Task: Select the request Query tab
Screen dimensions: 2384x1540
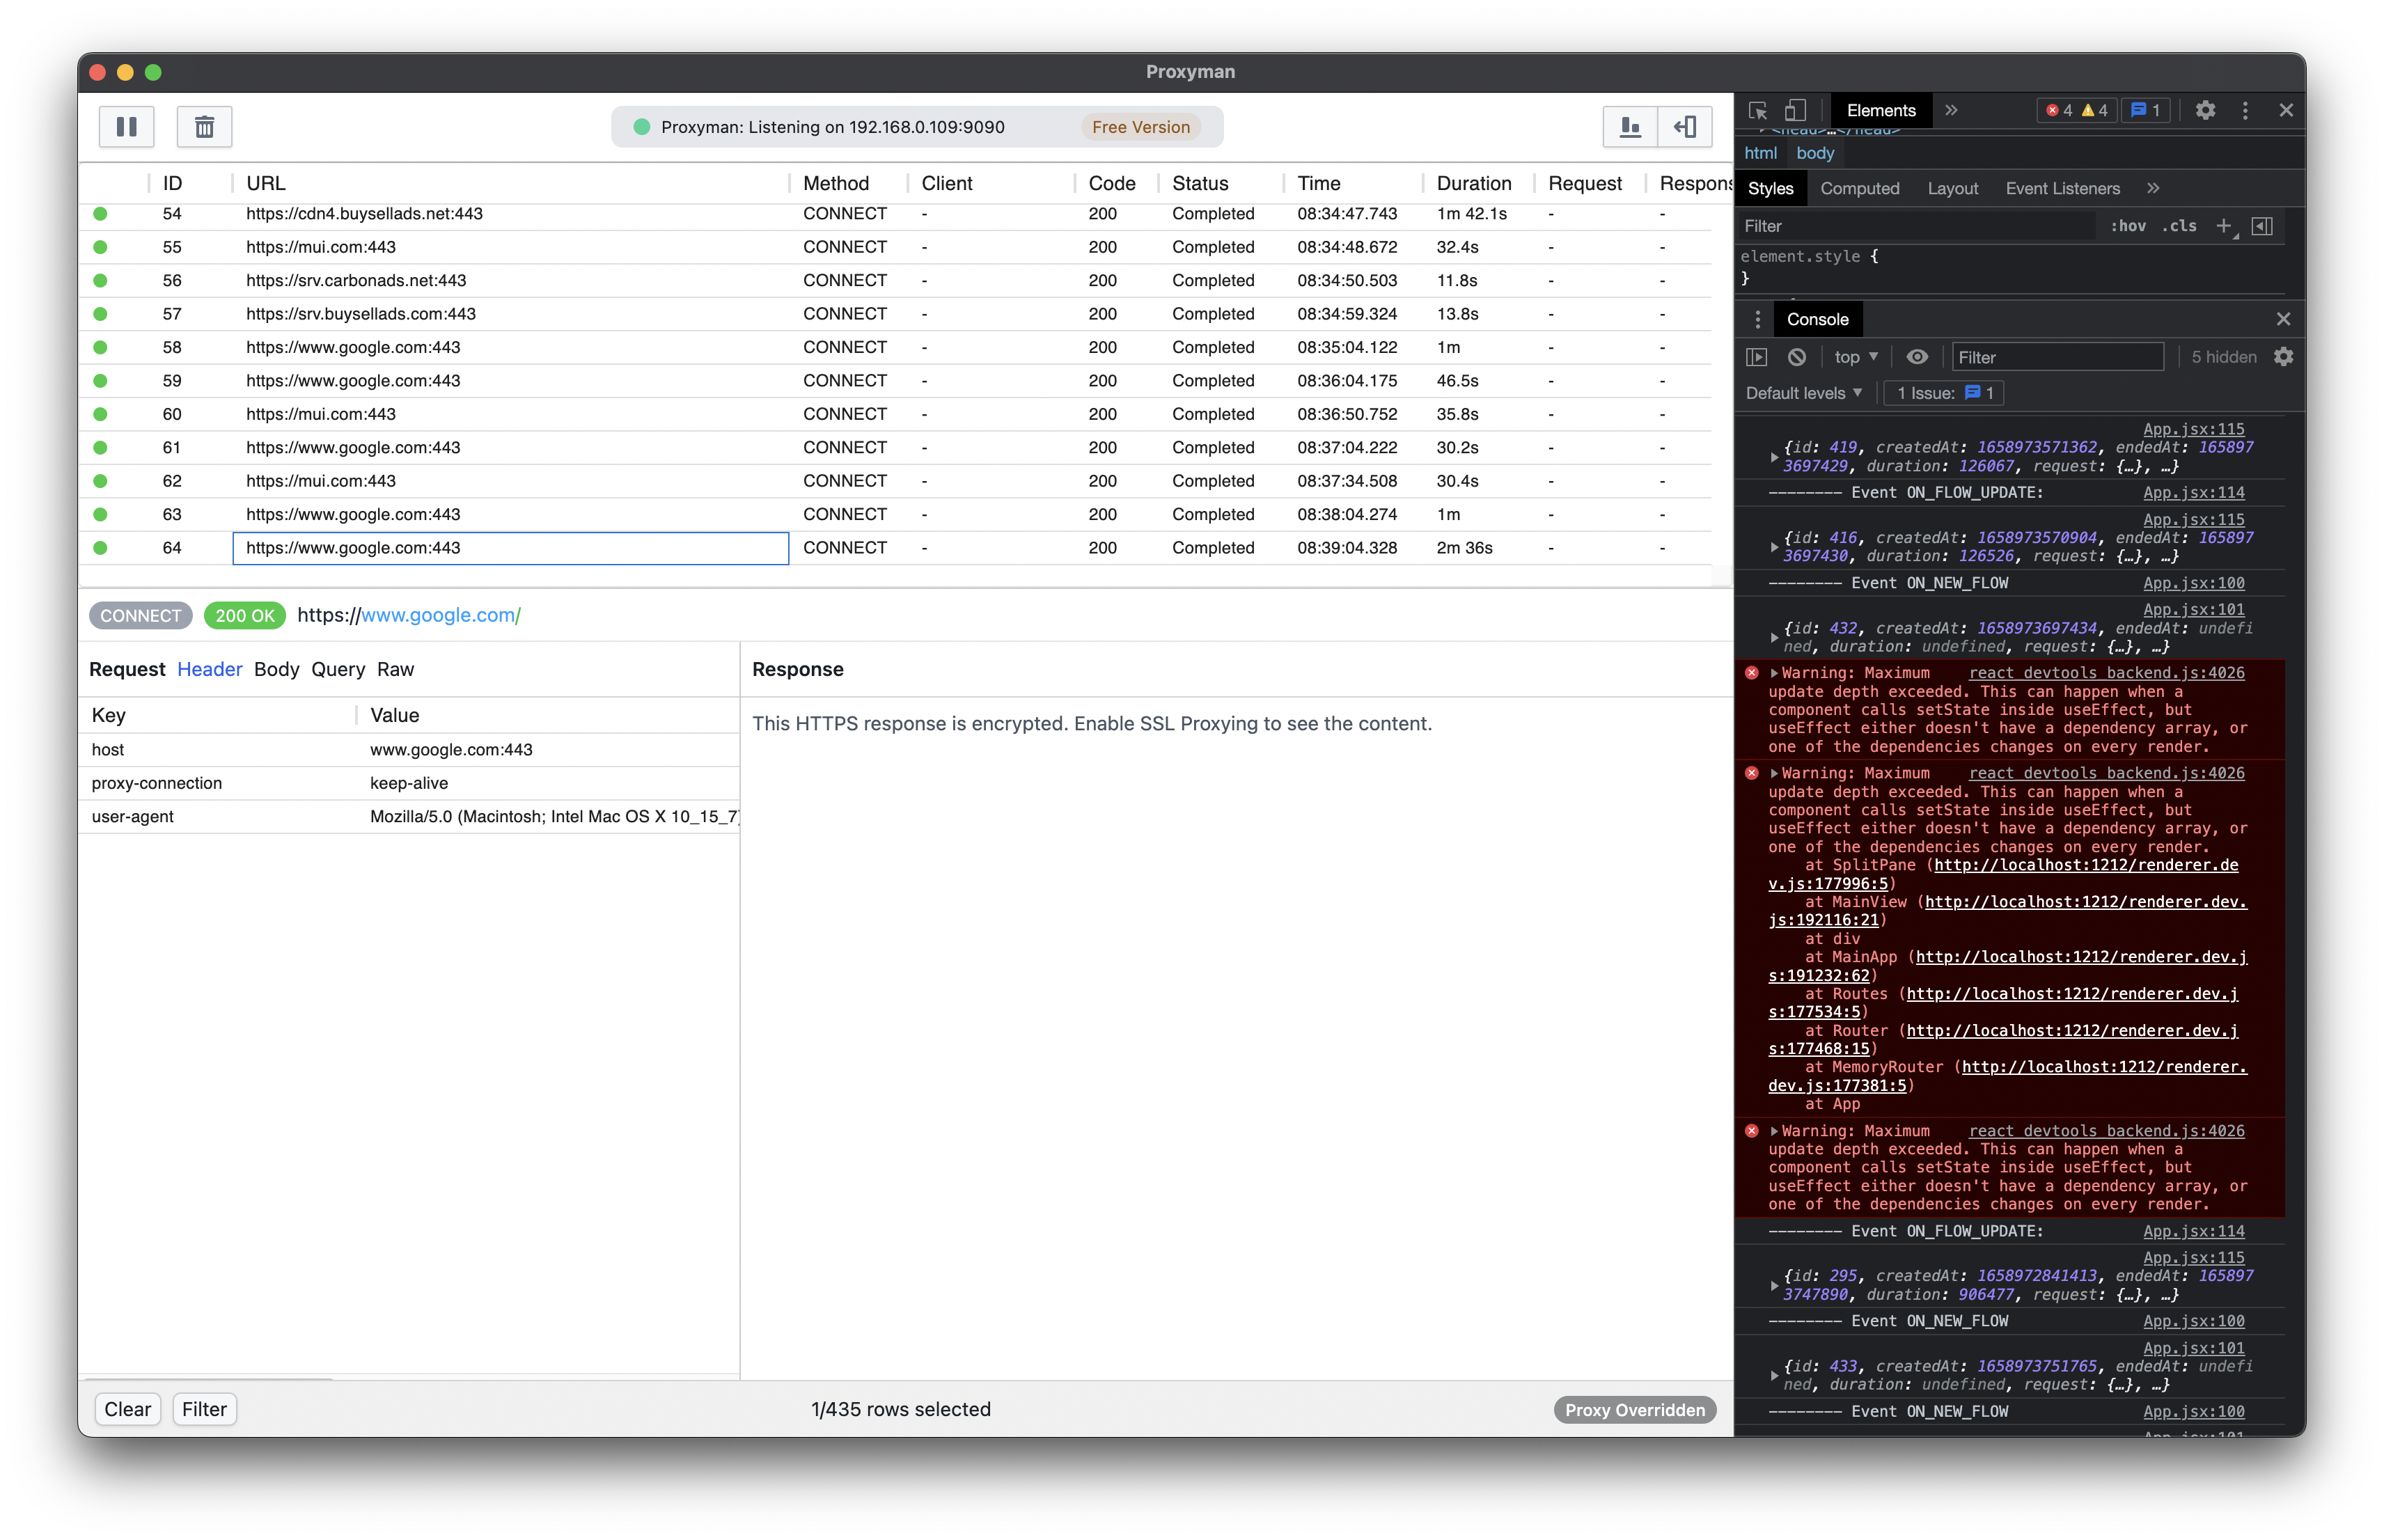Action: [x=338, y=669]
